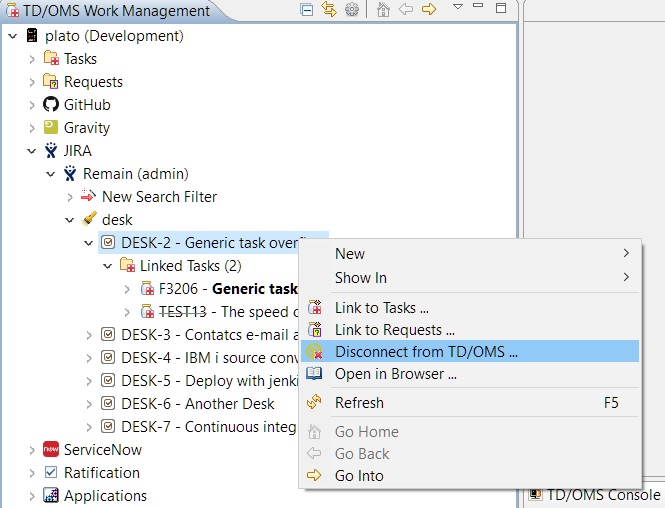The width and height of the screenshot is (665, 508).
Task: Expand the DESK-3 issue node
Action: tap(89, 335)
